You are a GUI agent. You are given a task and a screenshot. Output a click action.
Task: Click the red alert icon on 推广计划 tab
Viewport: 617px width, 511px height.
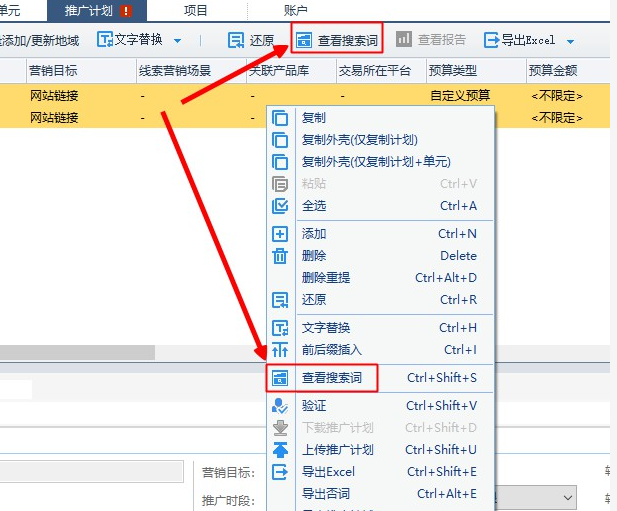(126, 11)
